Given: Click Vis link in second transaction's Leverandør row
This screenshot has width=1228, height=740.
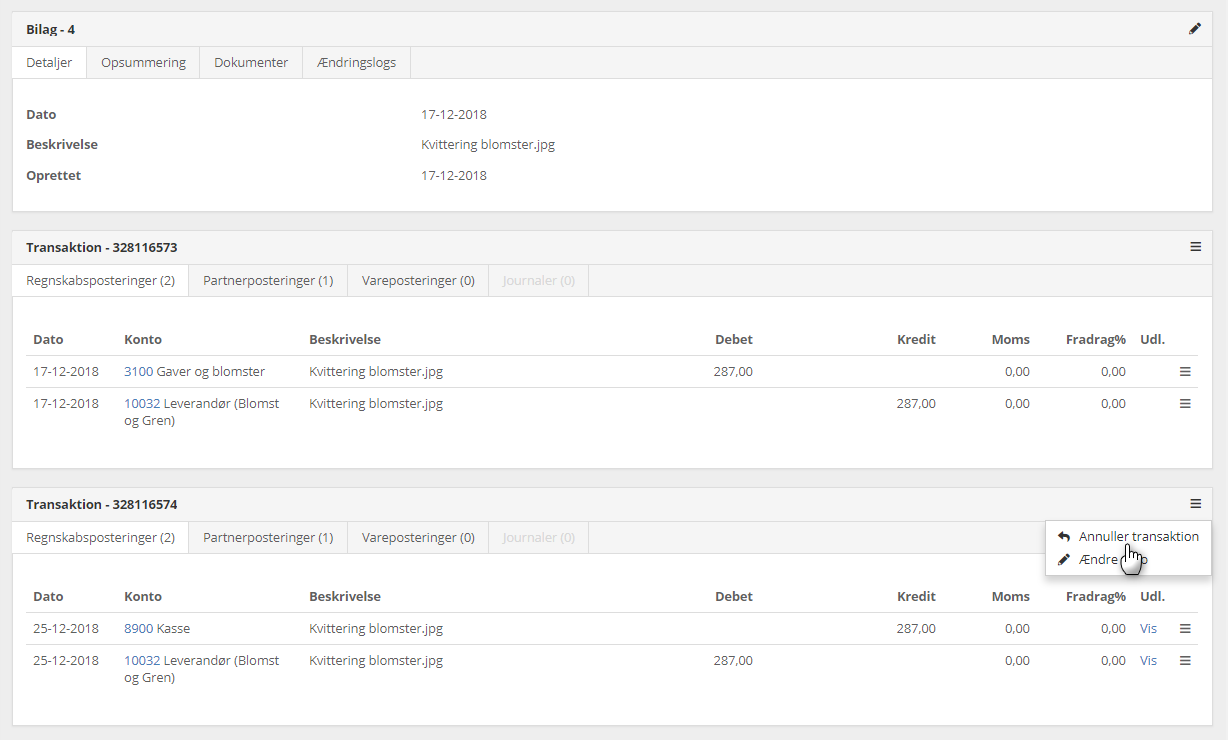Looking at the screenshot, I should 1148,661.
